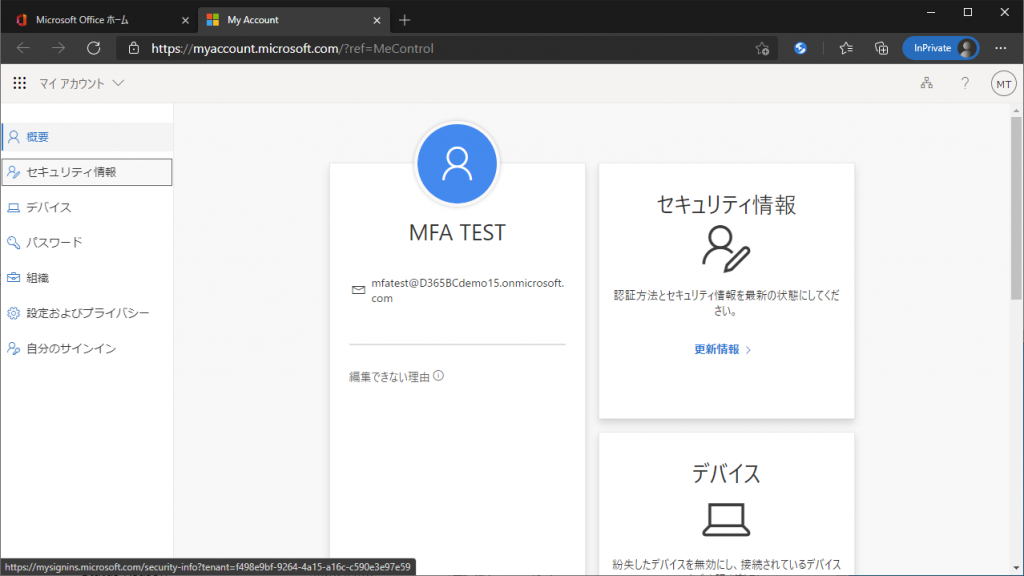Open 自分のサインイン from the sidebar
Viewport: 1024px width, 576px height.
pos(72,348)
